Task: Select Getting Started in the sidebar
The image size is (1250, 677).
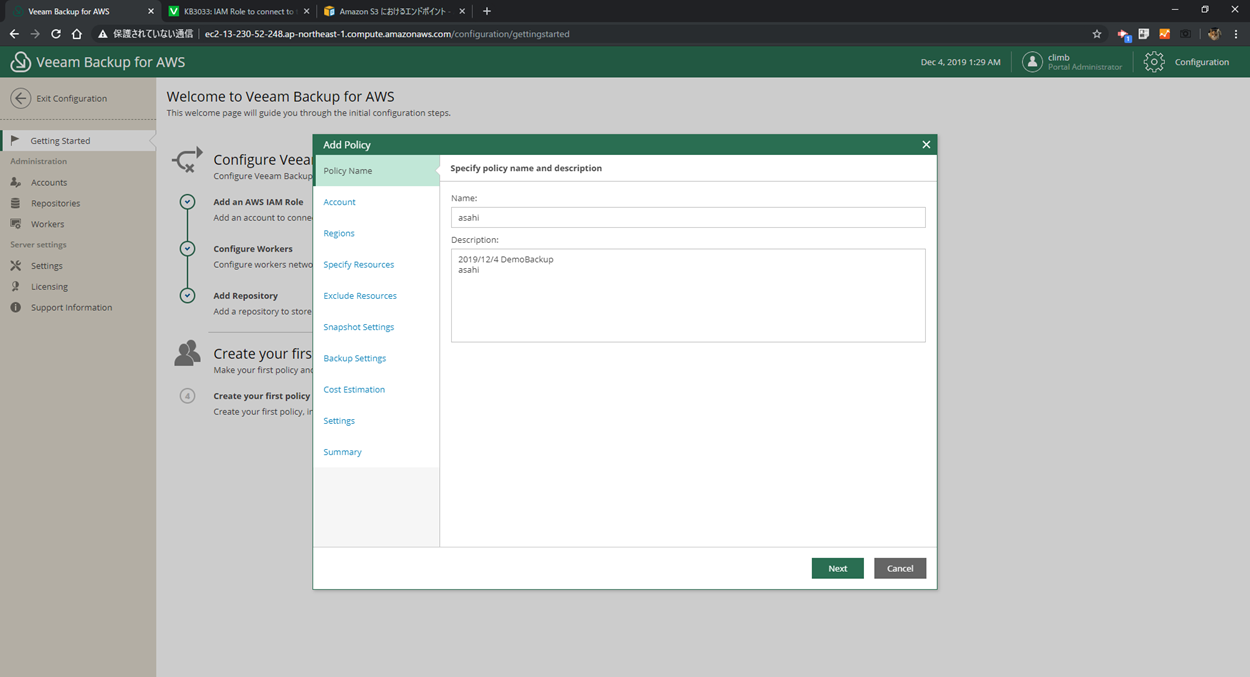Action: (78, 141)
